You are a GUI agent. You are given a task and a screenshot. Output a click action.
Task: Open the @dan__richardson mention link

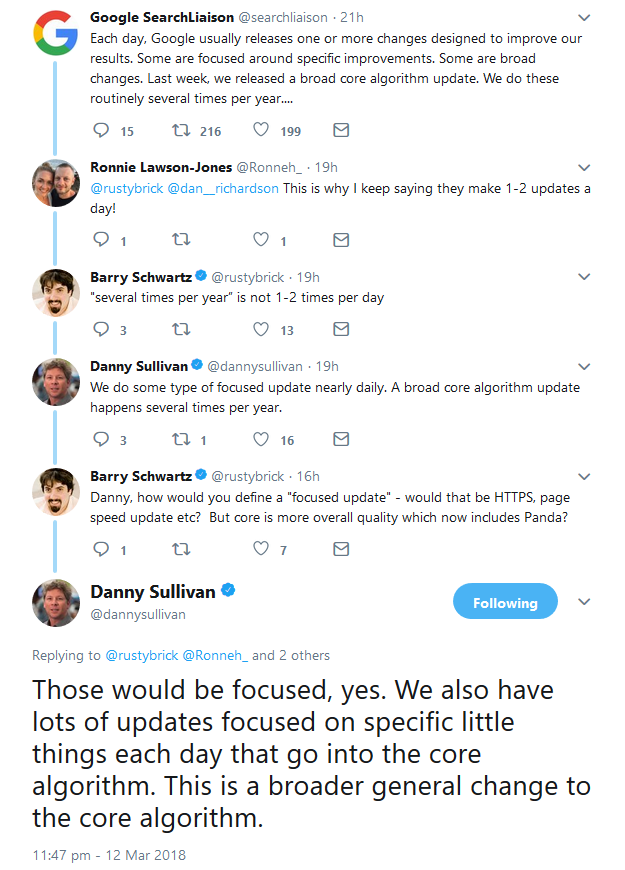(223, 189)
